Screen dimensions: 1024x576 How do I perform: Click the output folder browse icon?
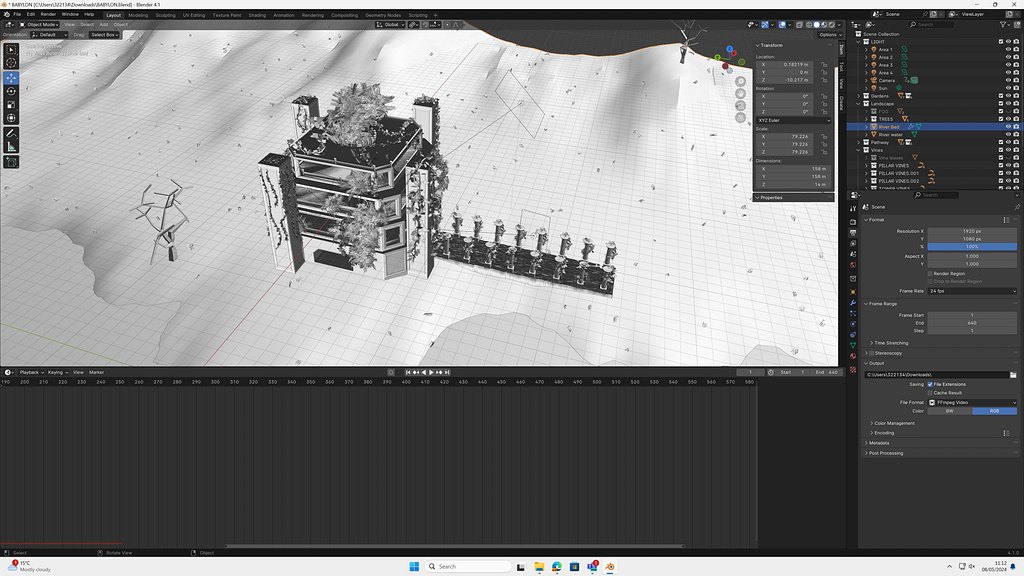(x=1013, y=374)
